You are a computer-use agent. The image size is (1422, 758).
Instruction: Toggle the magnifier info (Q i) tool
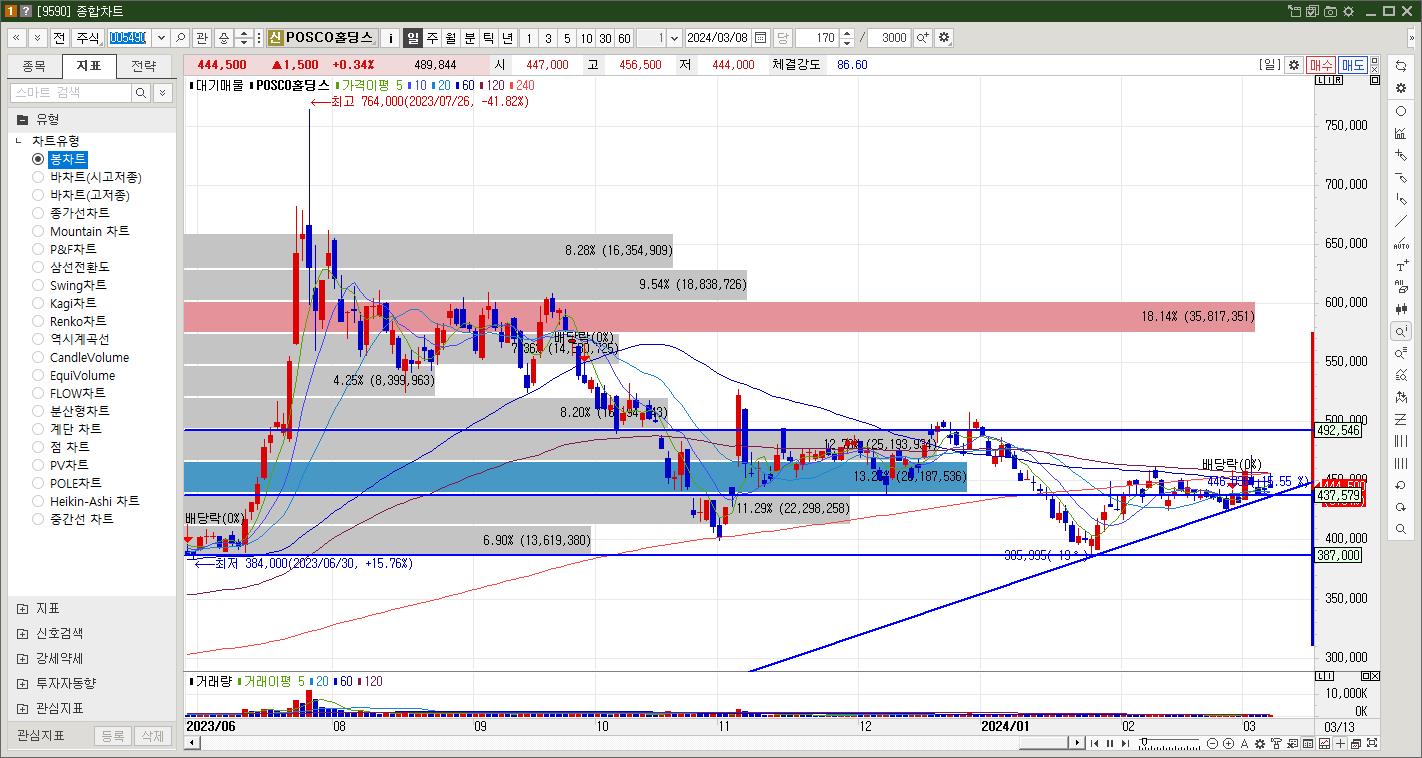click(x=1401, y=331)
